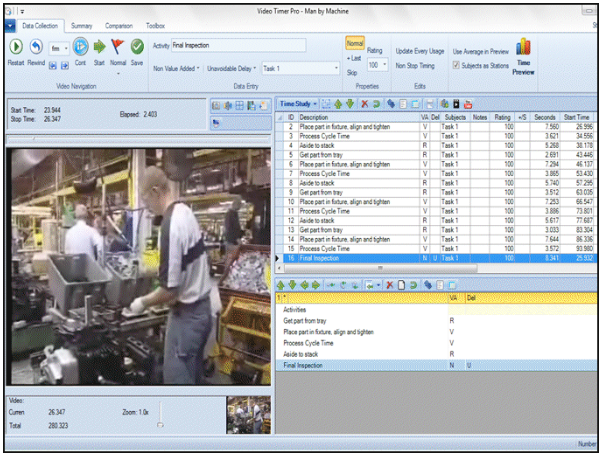
Task: Click left arrow in activities toolbar
Action: 304,285
